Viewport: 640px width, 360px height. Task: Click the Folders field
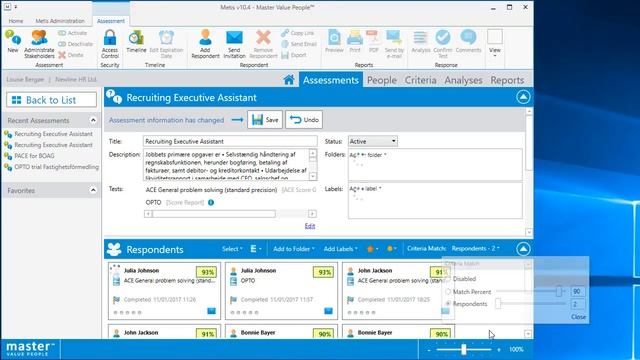tap(435, 165)
